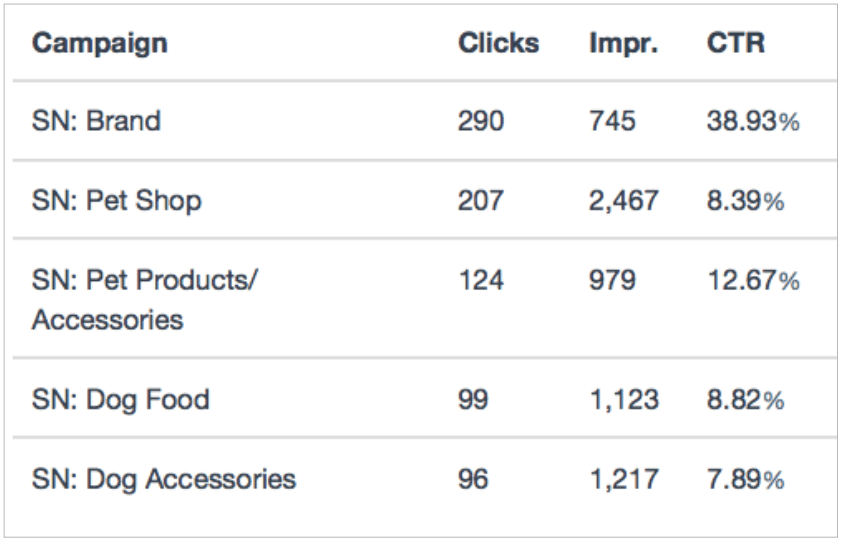Select the 38.93% CTR value
Screen dimensions: 841x541
pos(753,121)
